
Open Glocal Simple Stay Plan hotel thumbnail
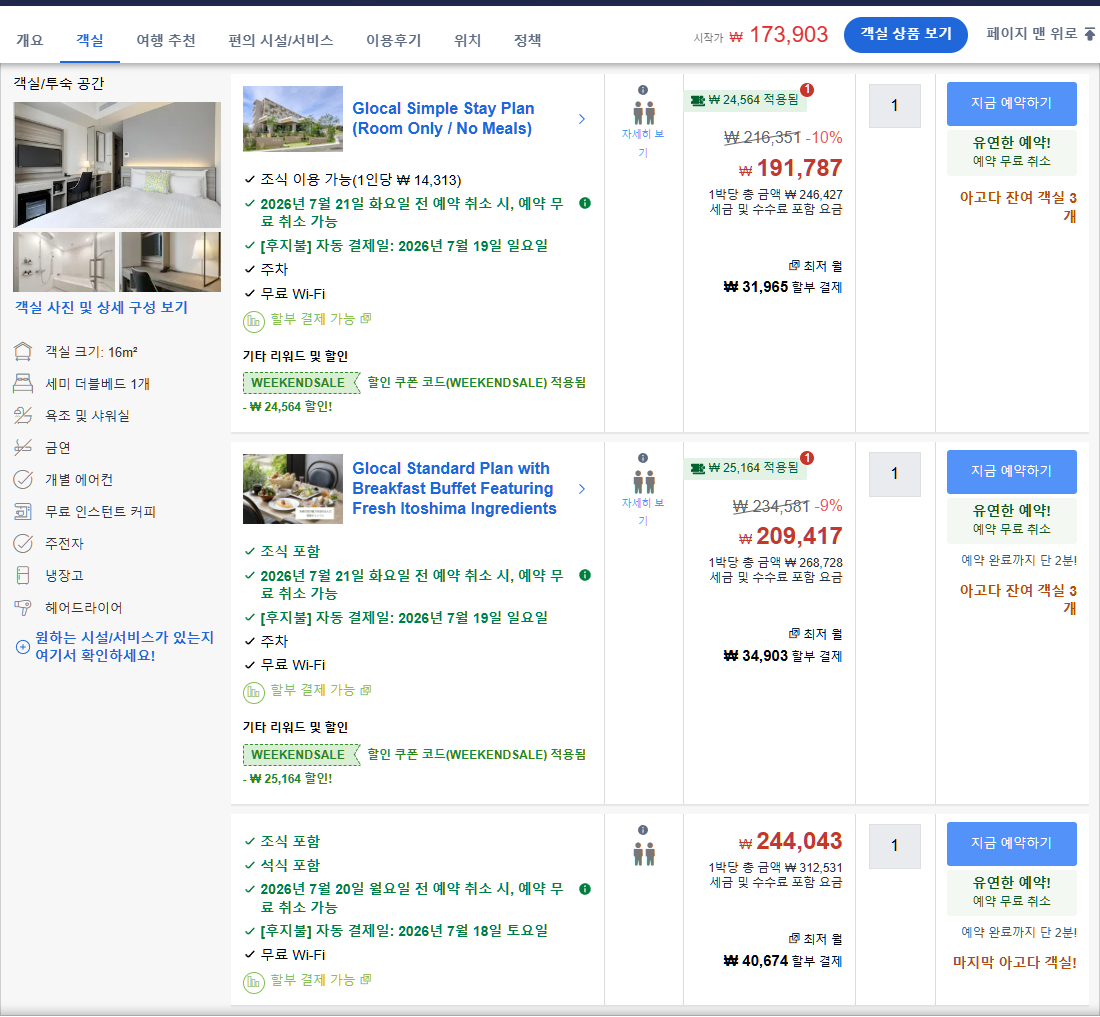[x=293, y=119]
